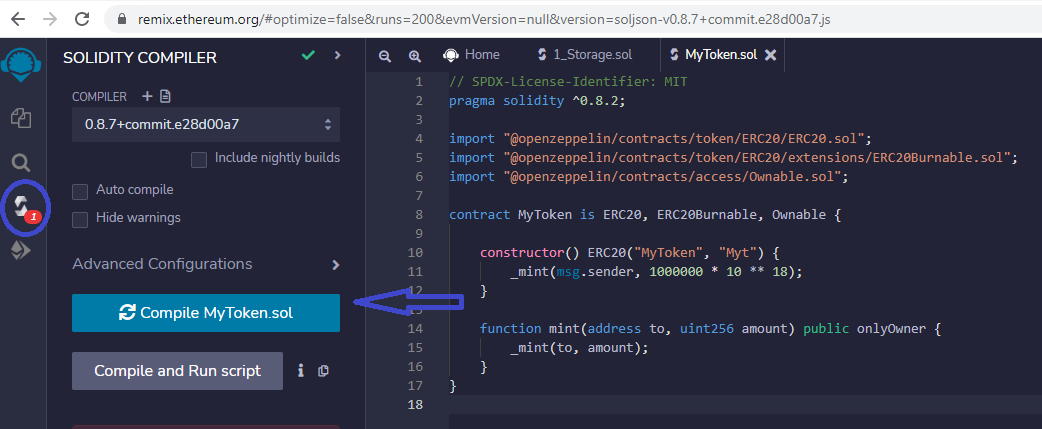Copy the script icon beside Compile and Run
This screenshot has width=1042, height=429.
pyautogui.click(x=323, y=371)
